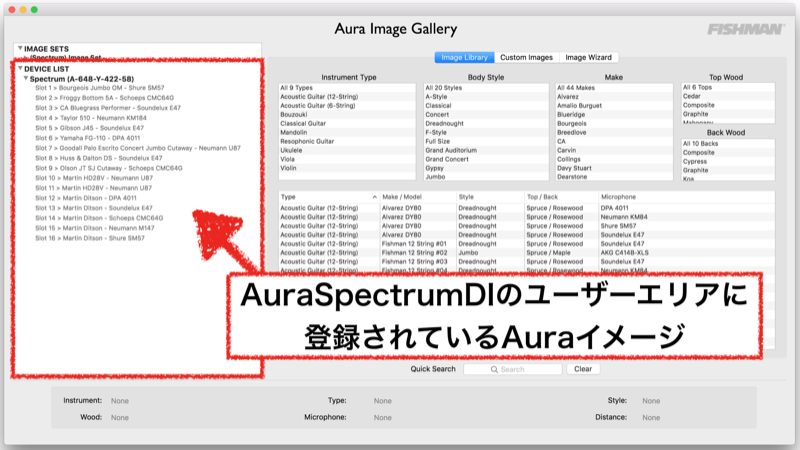
Task: Select Fishman 12 String #02 Jumbo row
Action: [527, 253]
